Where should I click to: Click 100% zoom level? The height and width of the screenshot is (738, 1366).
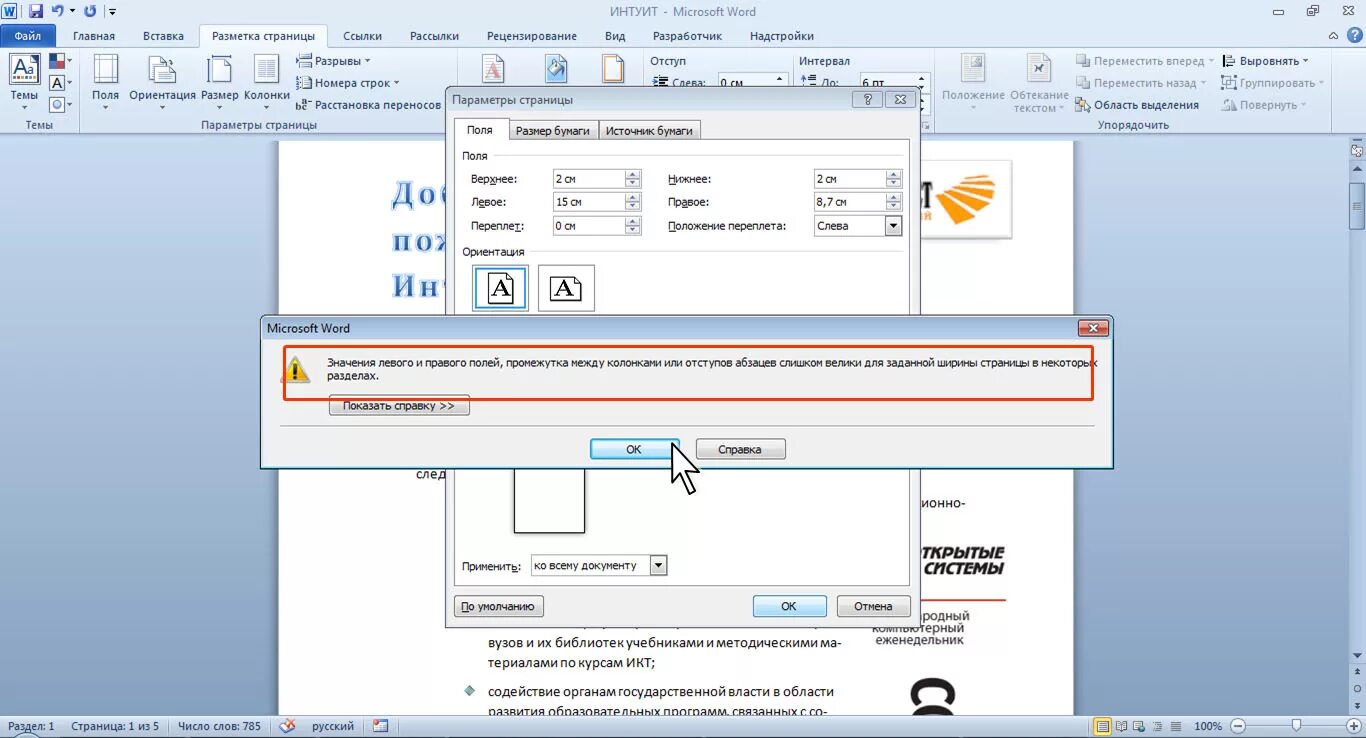1208,726
